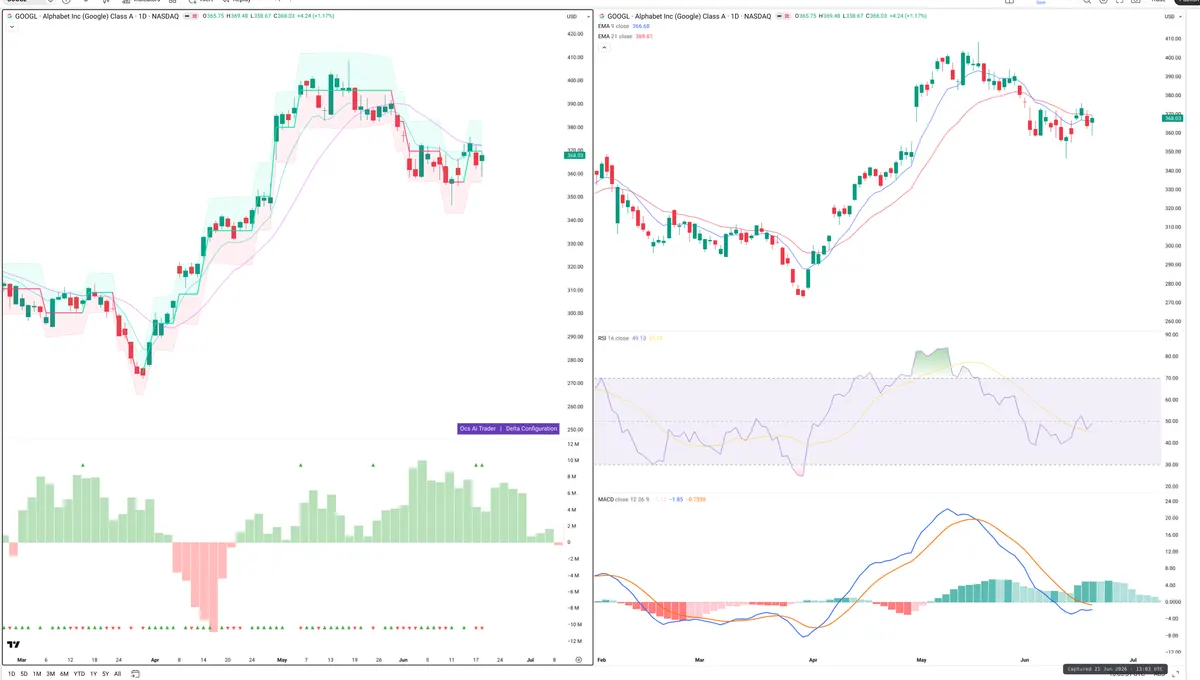Select the 1Y time range
The width and height of the screenshot is (1200, 680).
point(93,674)
